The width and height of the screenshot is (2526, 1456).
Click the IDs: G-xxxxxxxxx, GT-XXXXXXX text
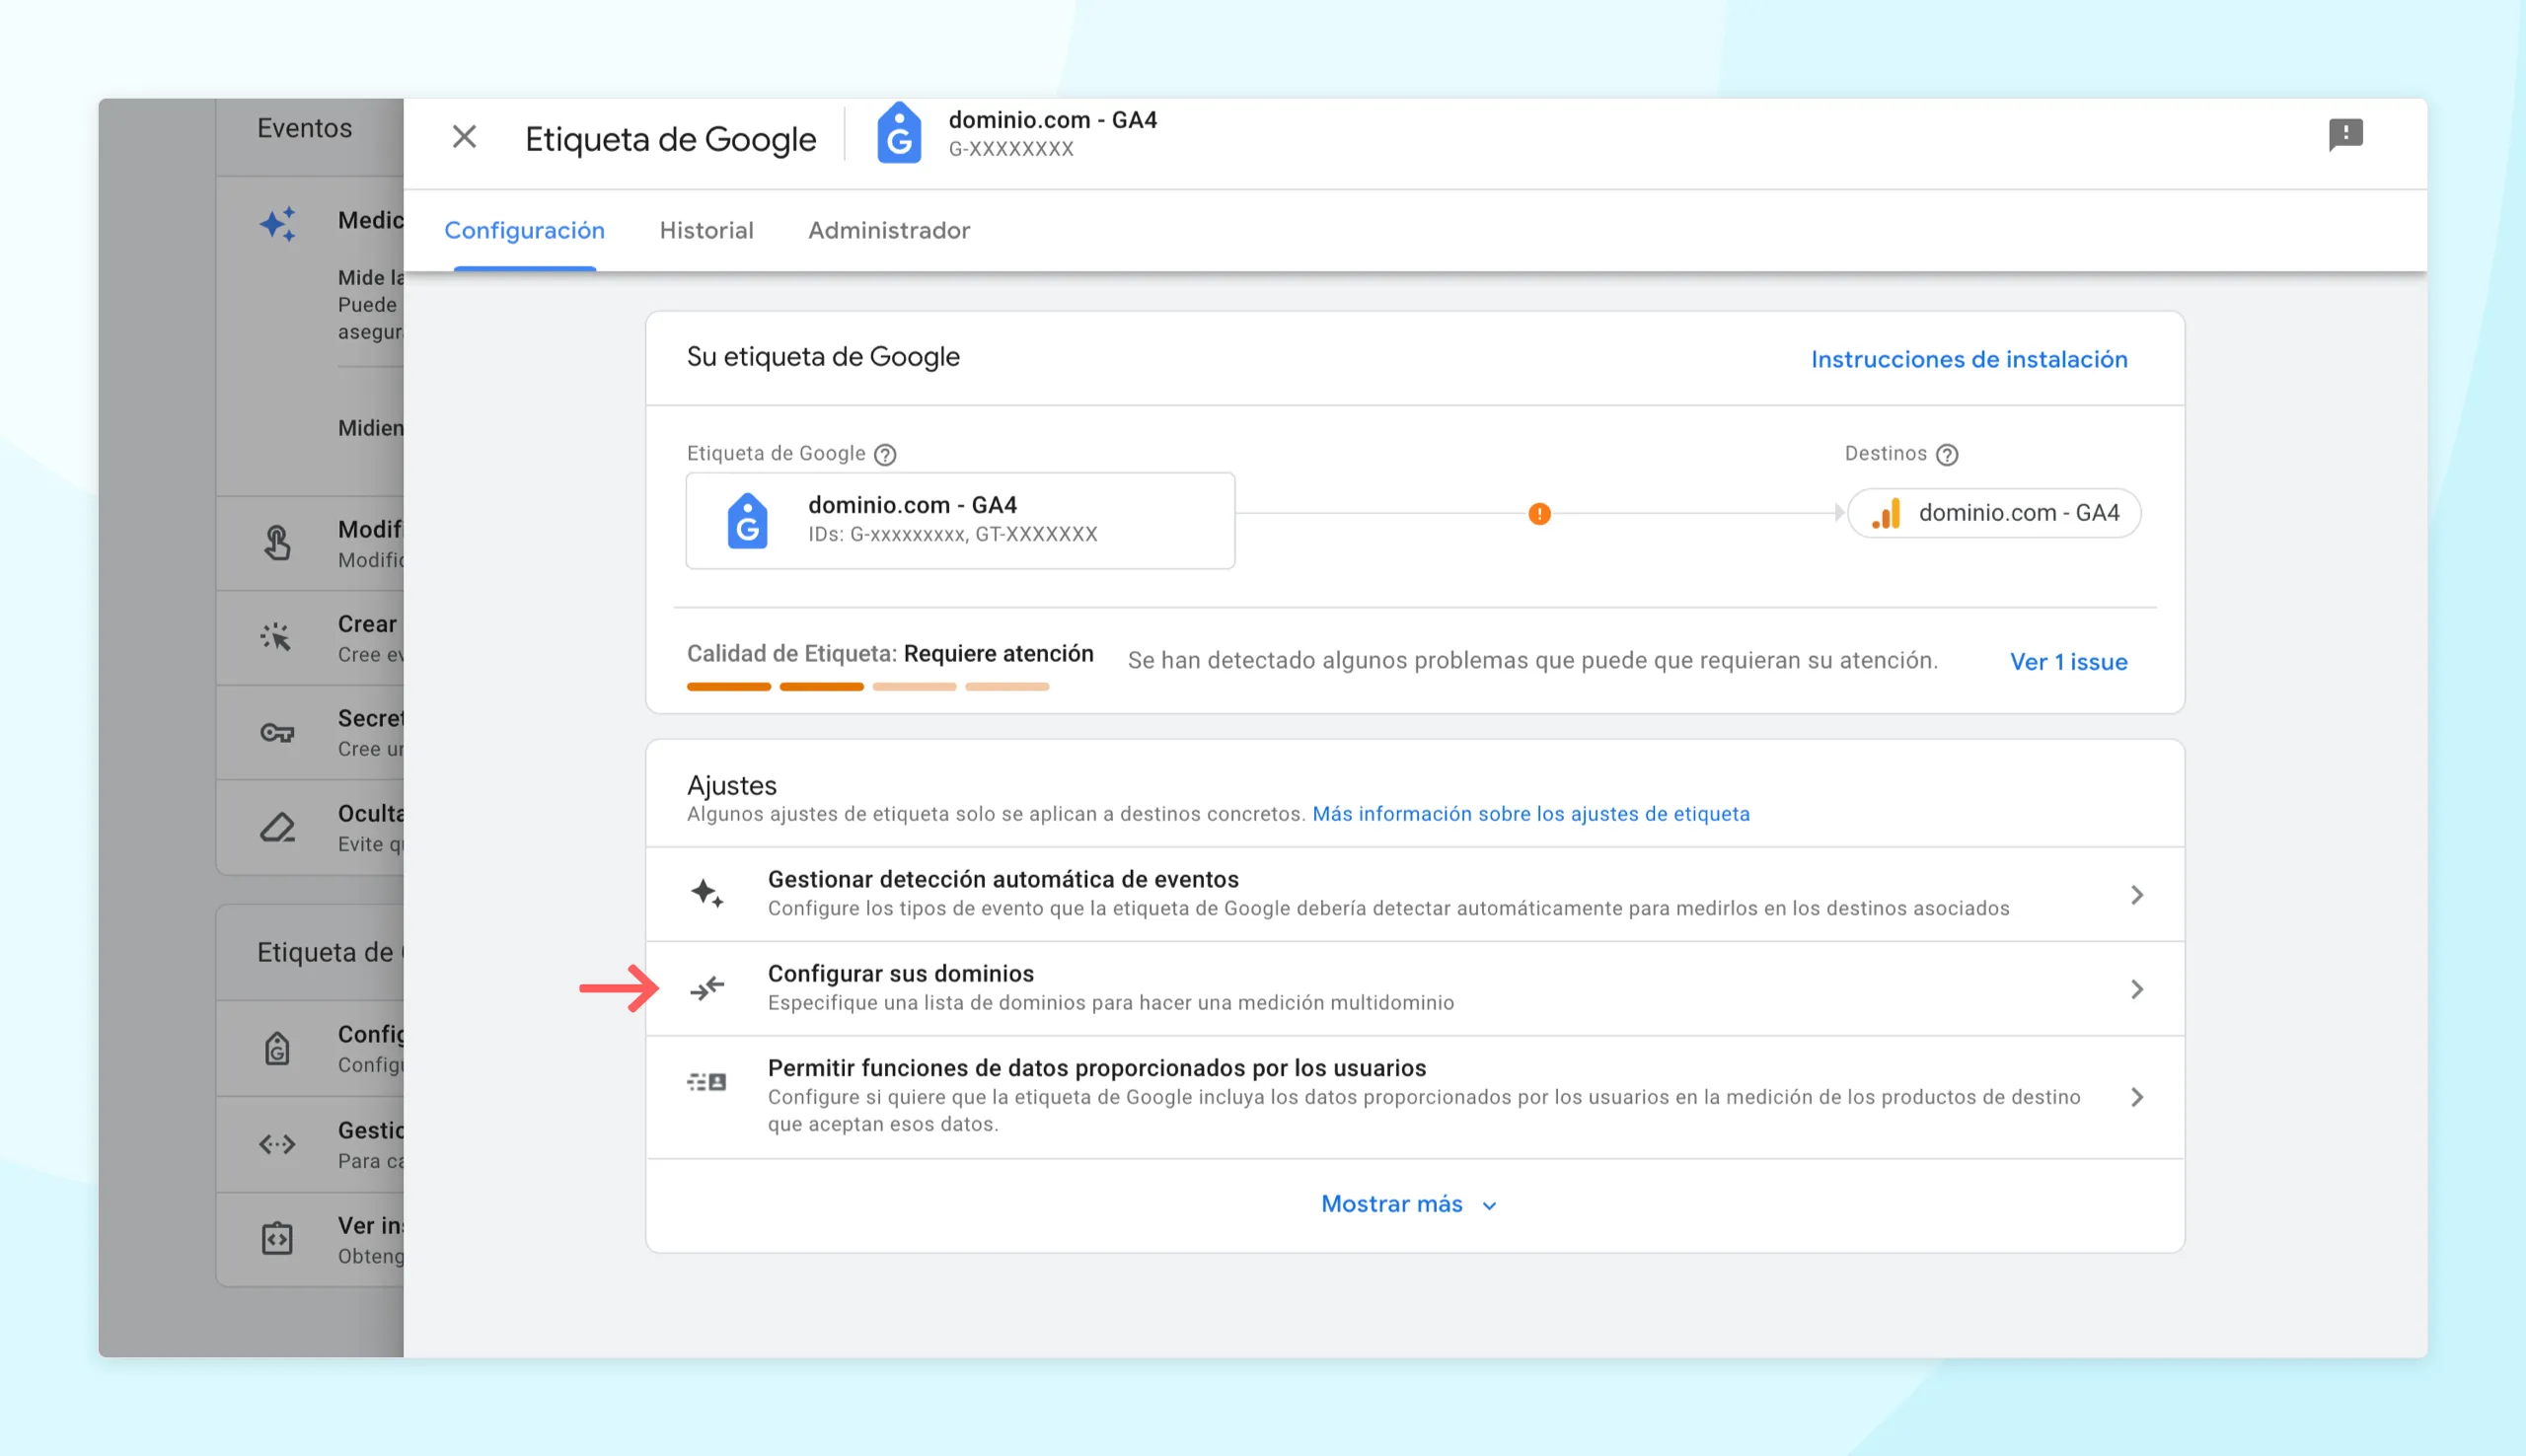click(953, 534)
